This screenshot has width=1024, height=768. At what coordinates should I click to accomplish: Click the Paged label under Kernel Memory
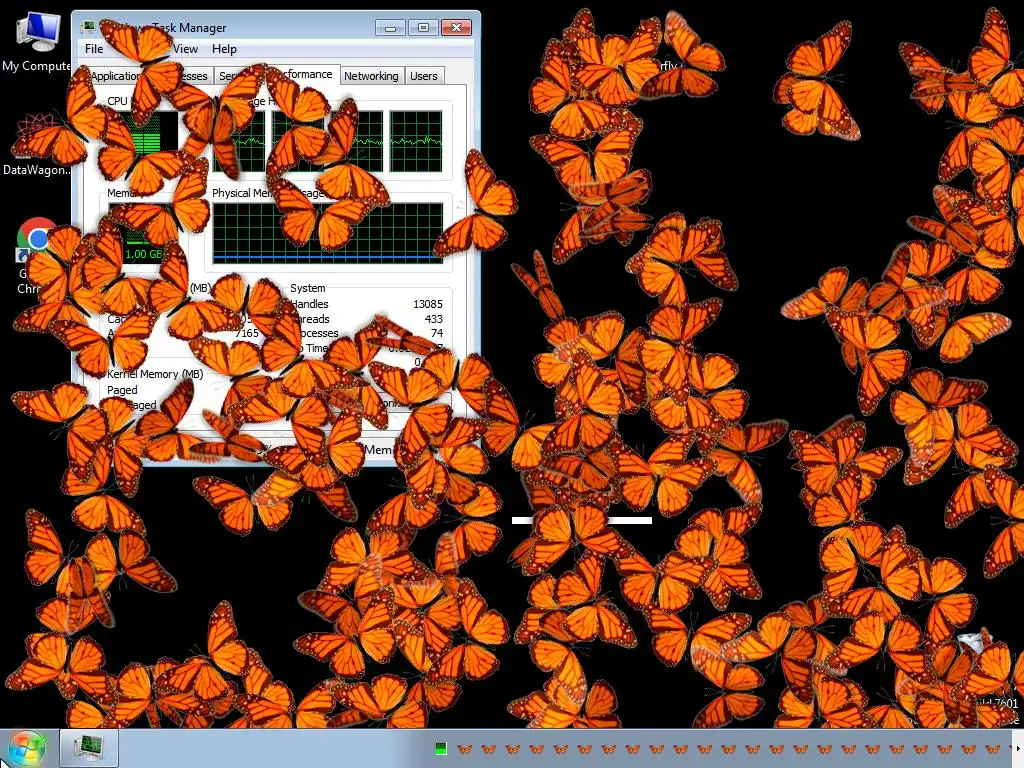(x=122, y=390)
